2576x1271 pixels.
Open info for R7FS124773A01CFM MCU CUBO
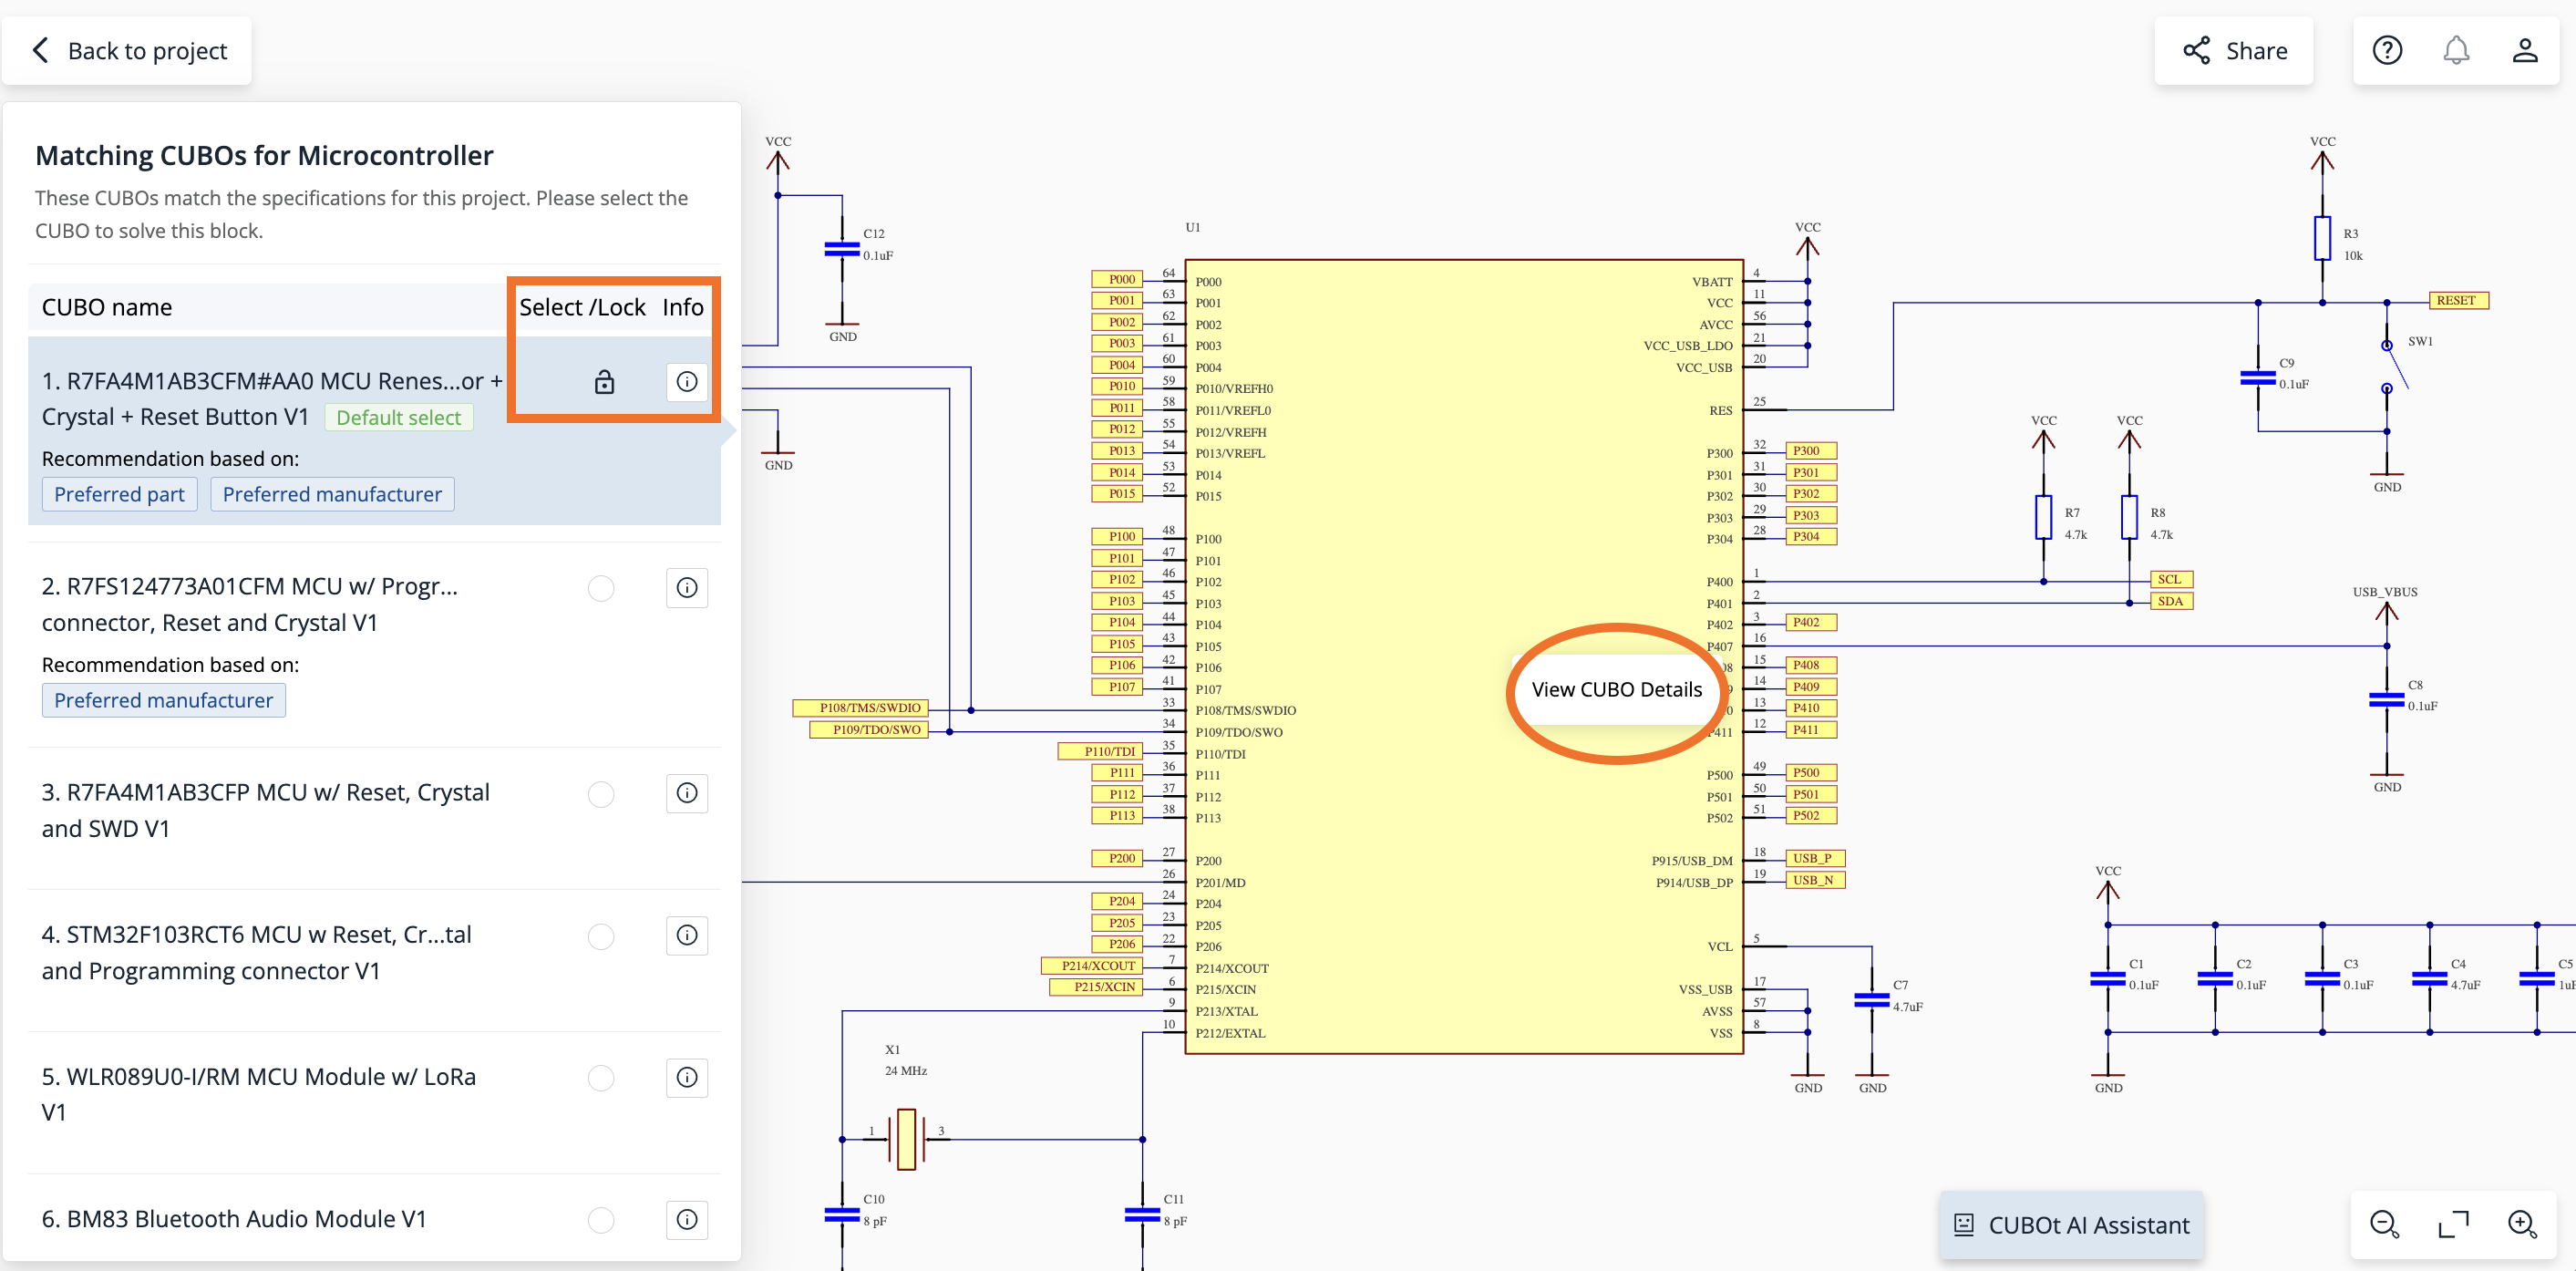687,588
